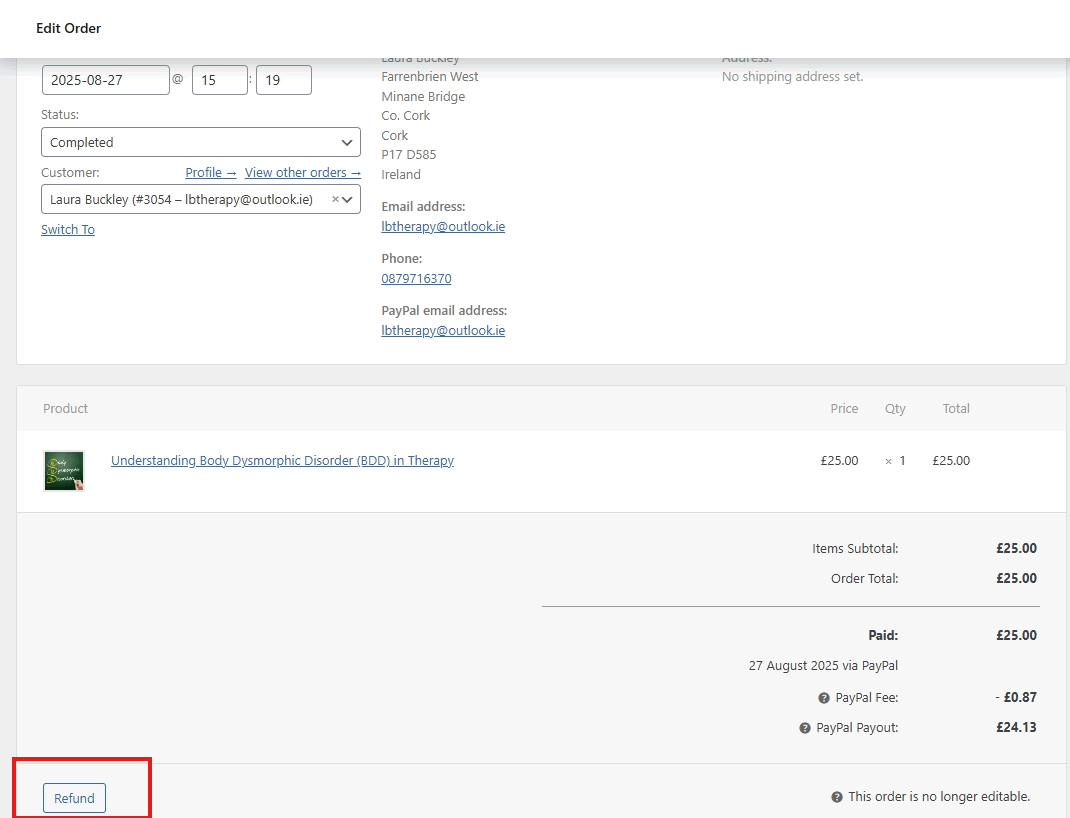This screenshot has width=1070, height=818.
Task: Click the billing email lbtherapy@outlook.ie link
Action: [443, 227]
